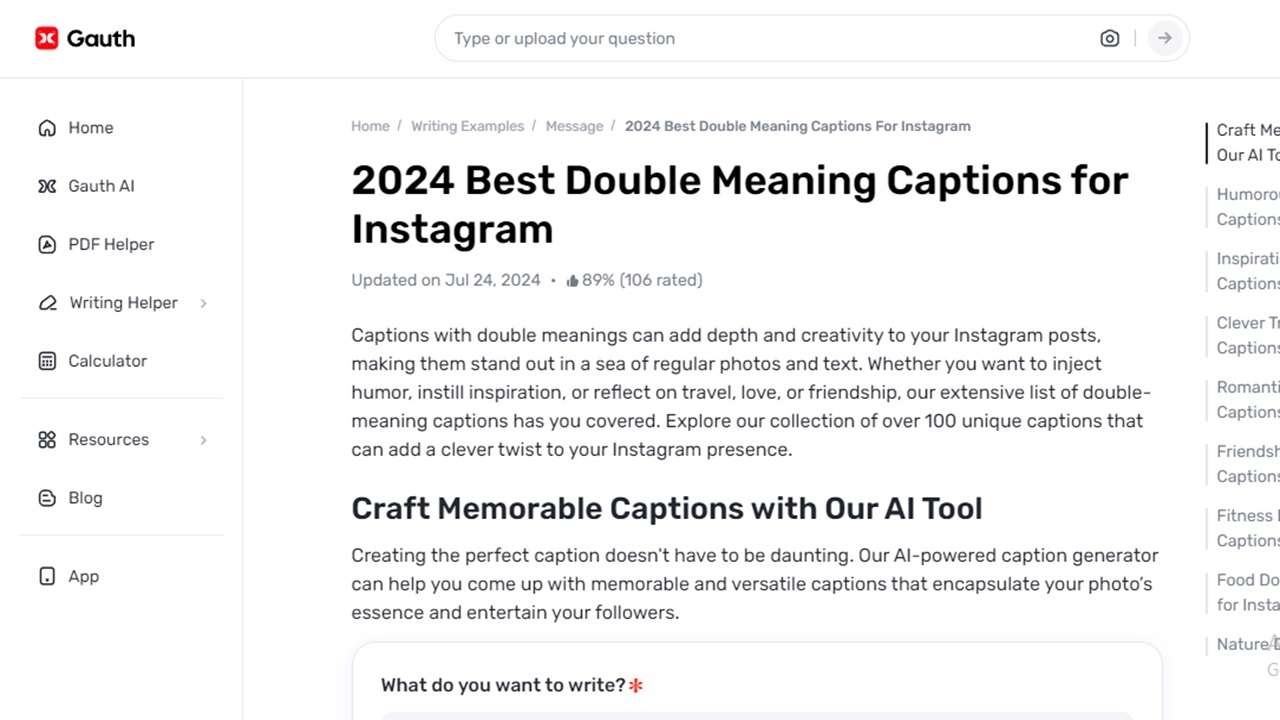Jump to Humorous Captions section
The height and width of the screenshot is (720, 1280).
1245,206
